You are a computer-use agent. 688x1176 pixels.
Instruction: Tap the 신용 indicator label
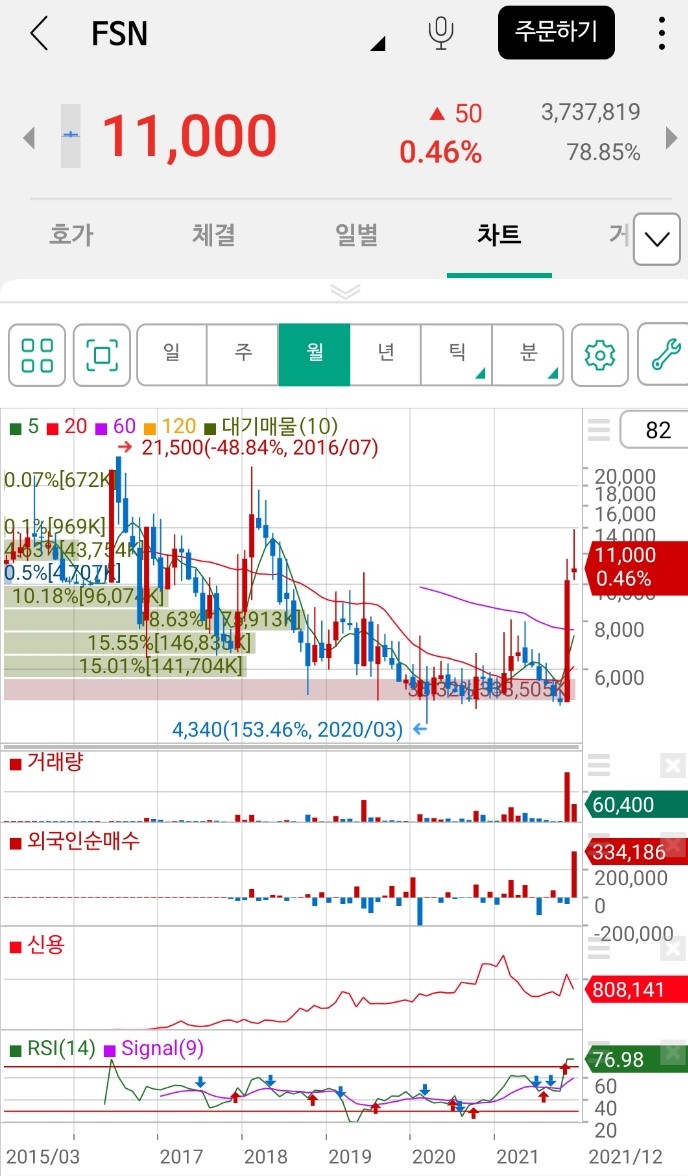(38, 945)
